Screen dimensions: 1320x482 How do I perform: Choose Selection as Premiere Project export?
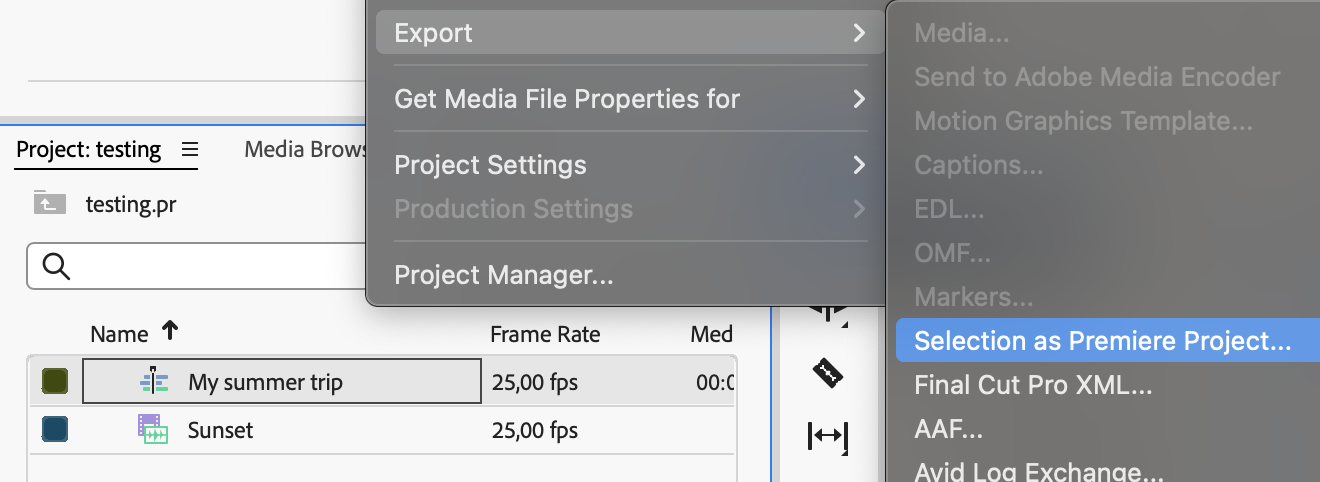[1103, 341]
